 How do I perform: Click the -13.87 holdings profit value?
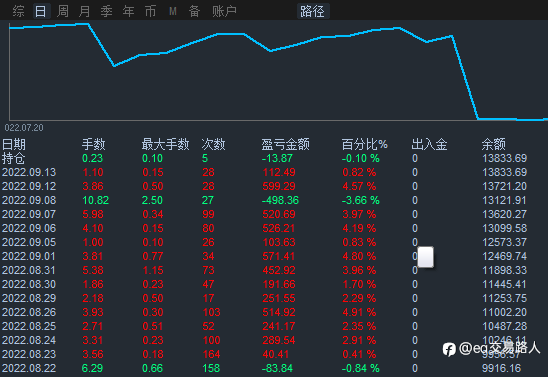point(277,158)
